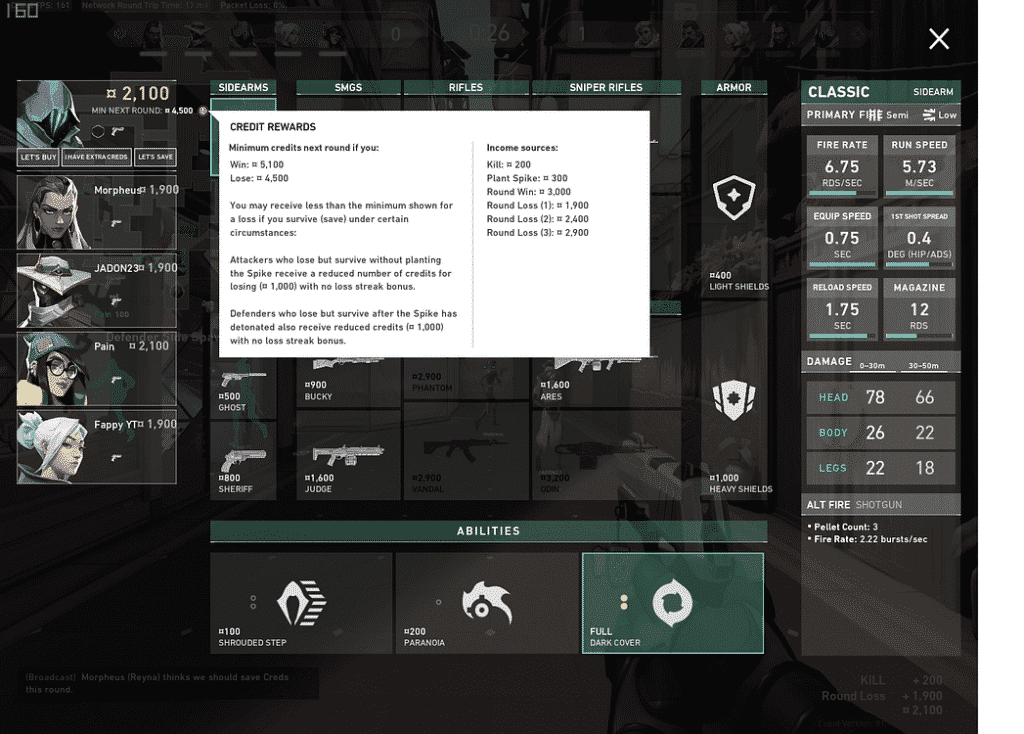Select JADON23 teammate card
Screen dimensions: 1024x734
point(97,290)
